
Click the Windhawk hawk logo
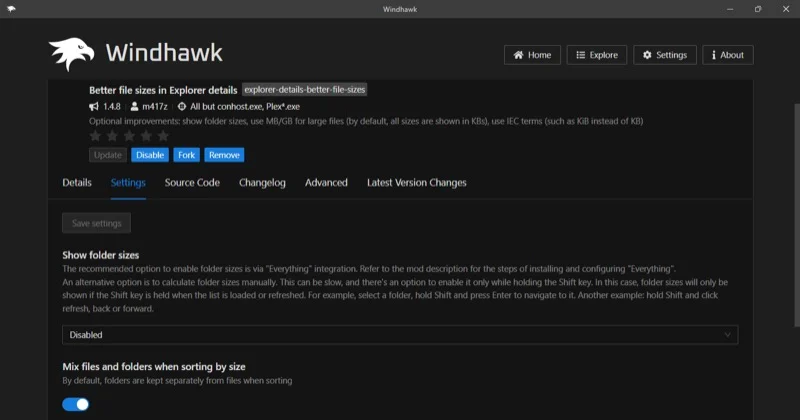tap(71, 53)
